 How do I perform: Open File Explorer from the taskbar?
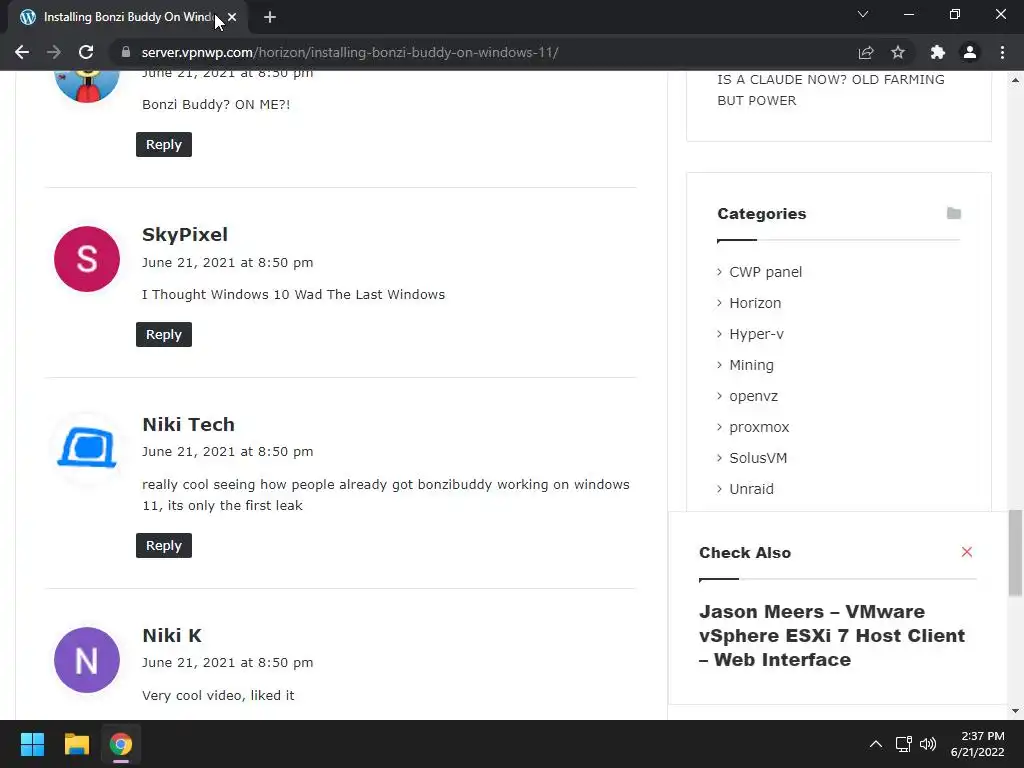[x=76, y=744]
